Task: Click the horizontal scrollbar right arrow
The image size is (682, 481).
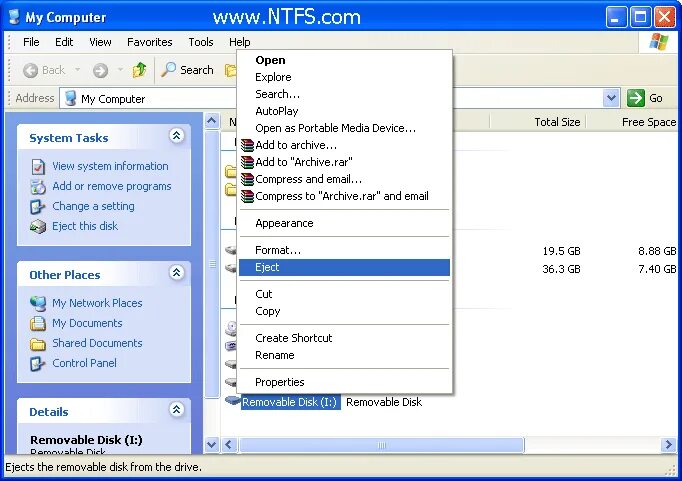Action: coord(669,445)
